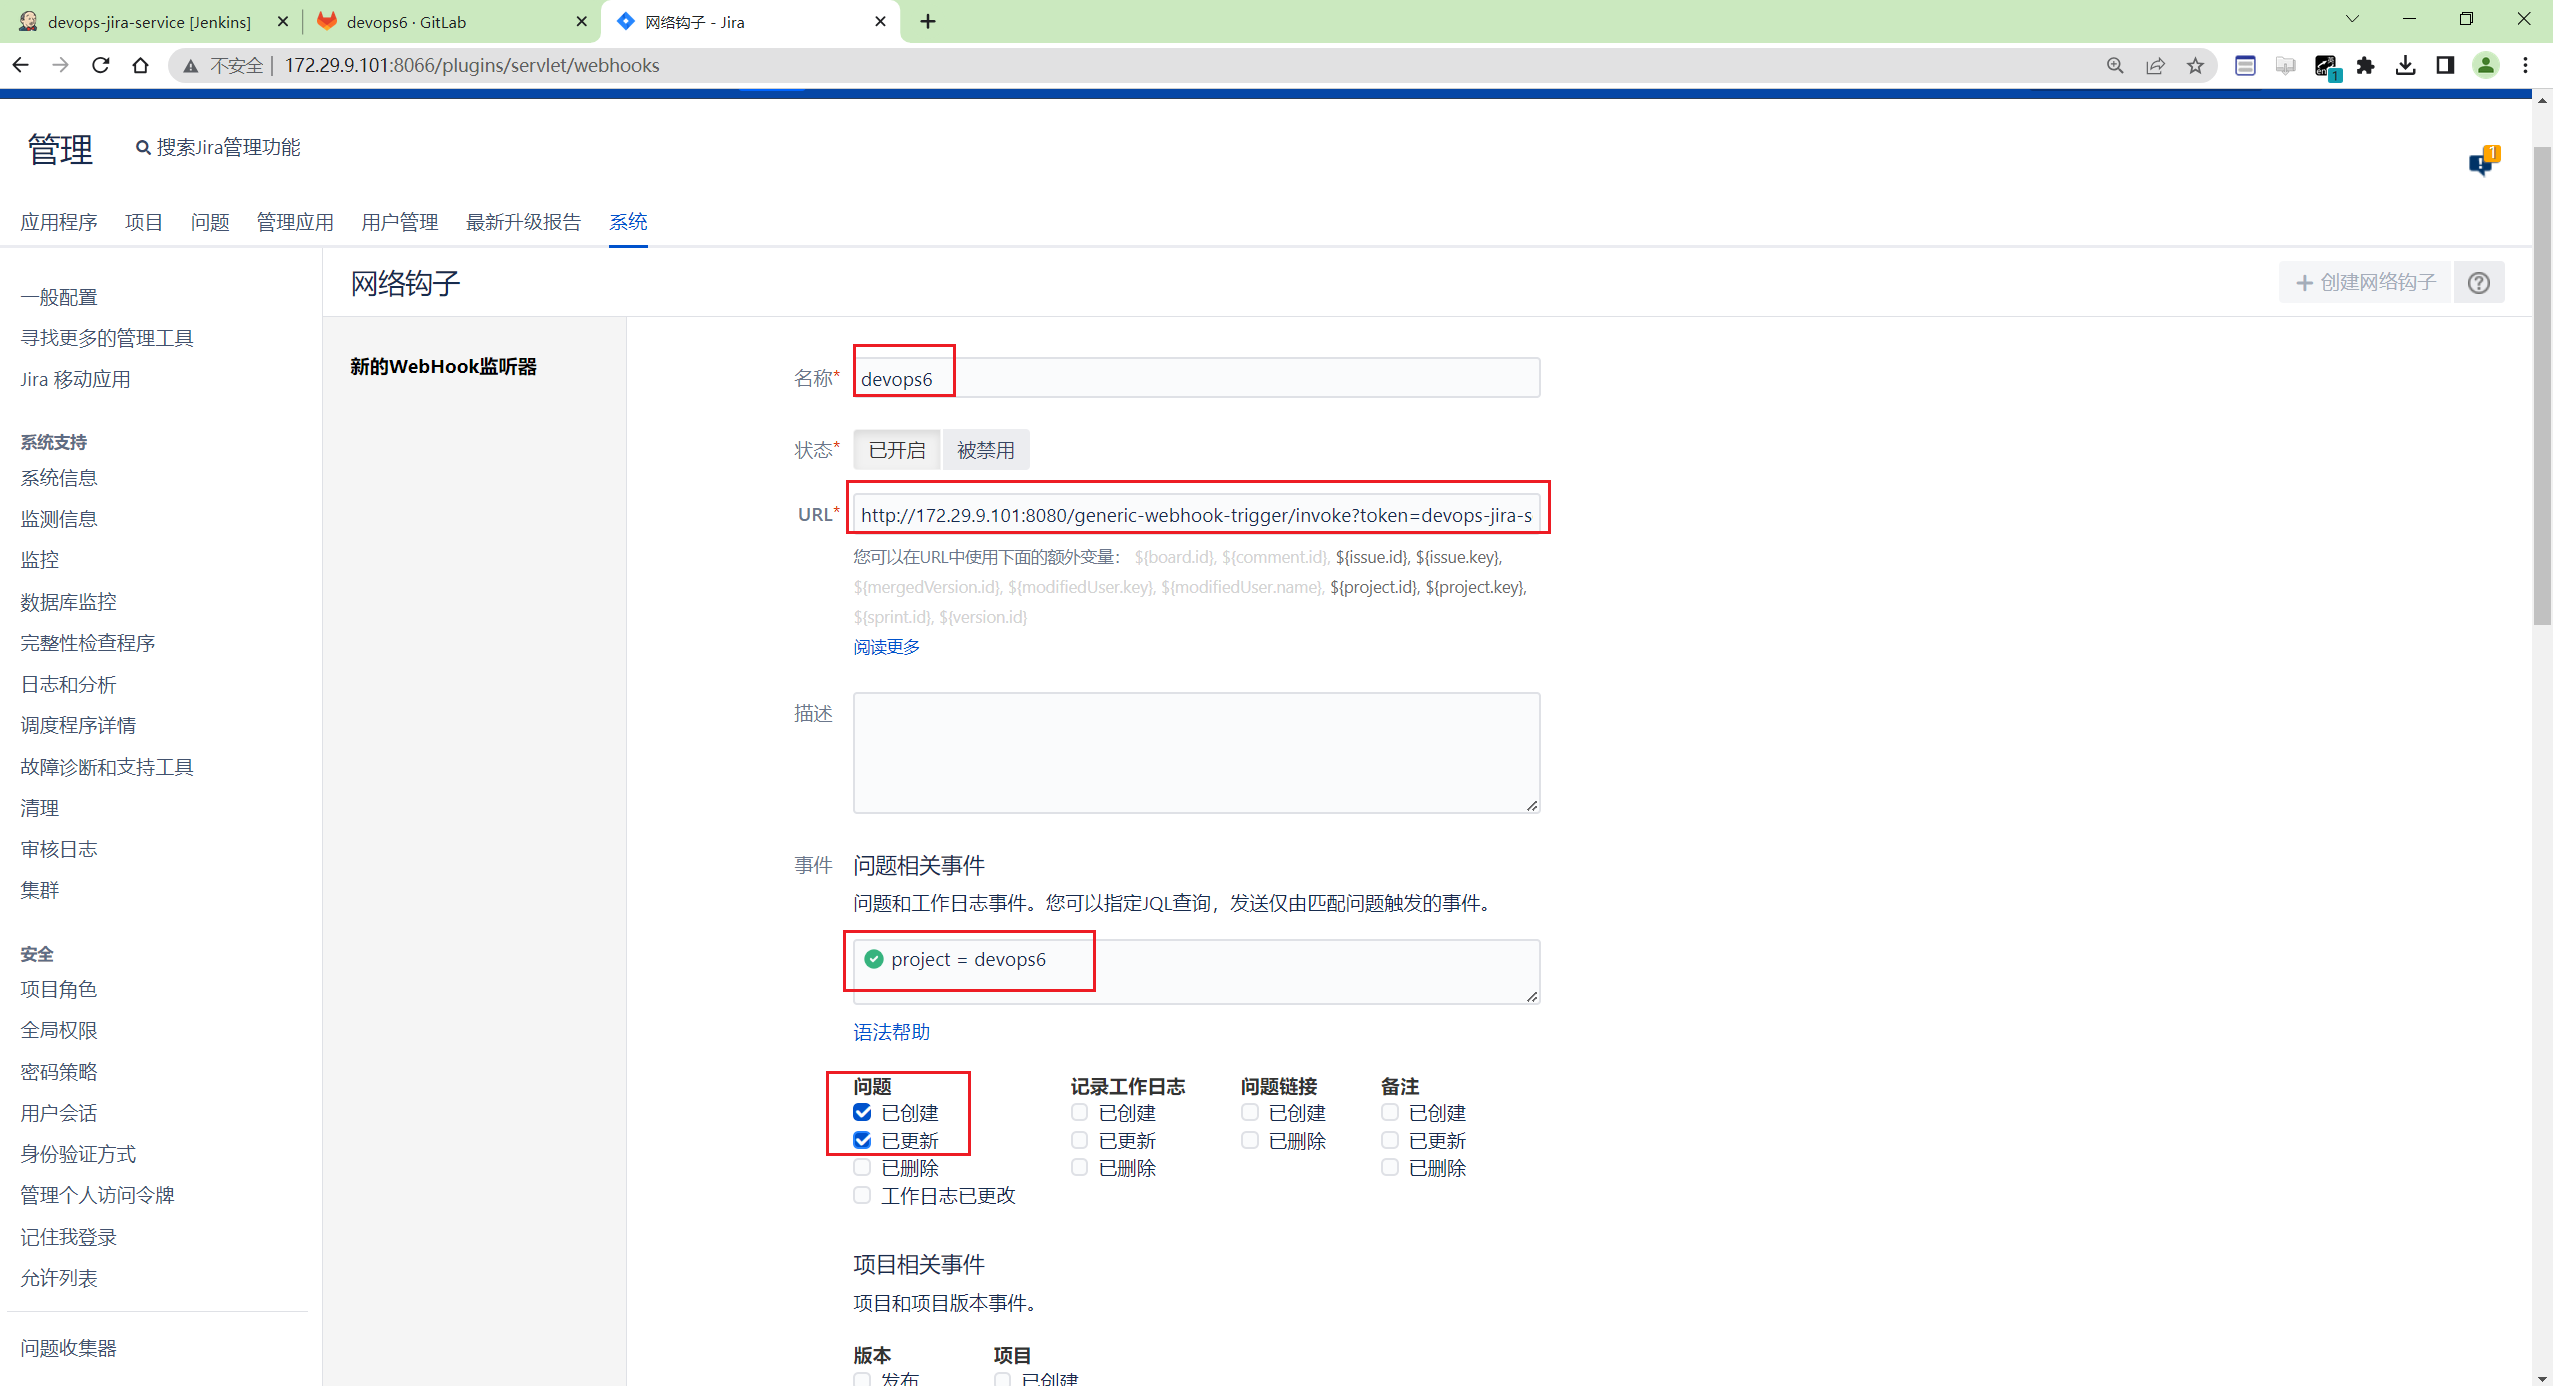The width and height of the screenshot is (2553, 1386).
Task: Close the devops6 GitLab tab
Action: coord(582,21)
